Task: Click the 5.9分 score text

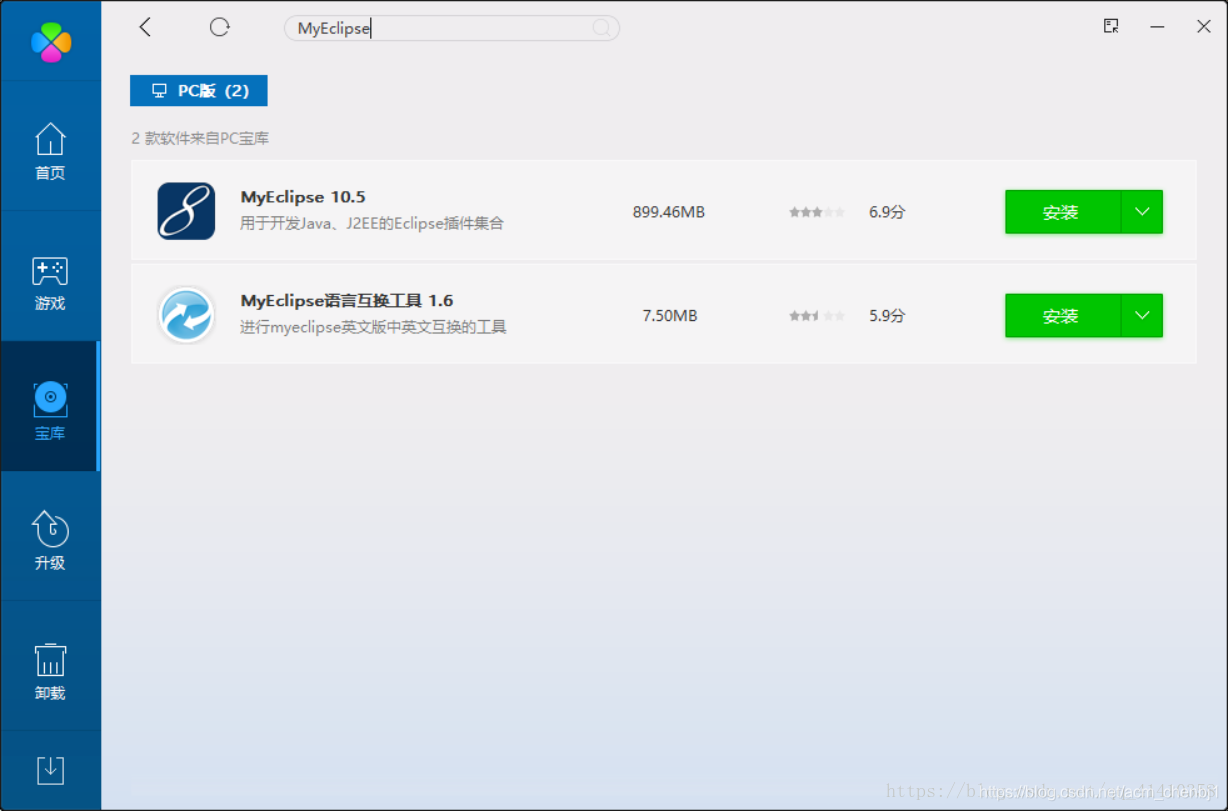Action: point(887,316)
